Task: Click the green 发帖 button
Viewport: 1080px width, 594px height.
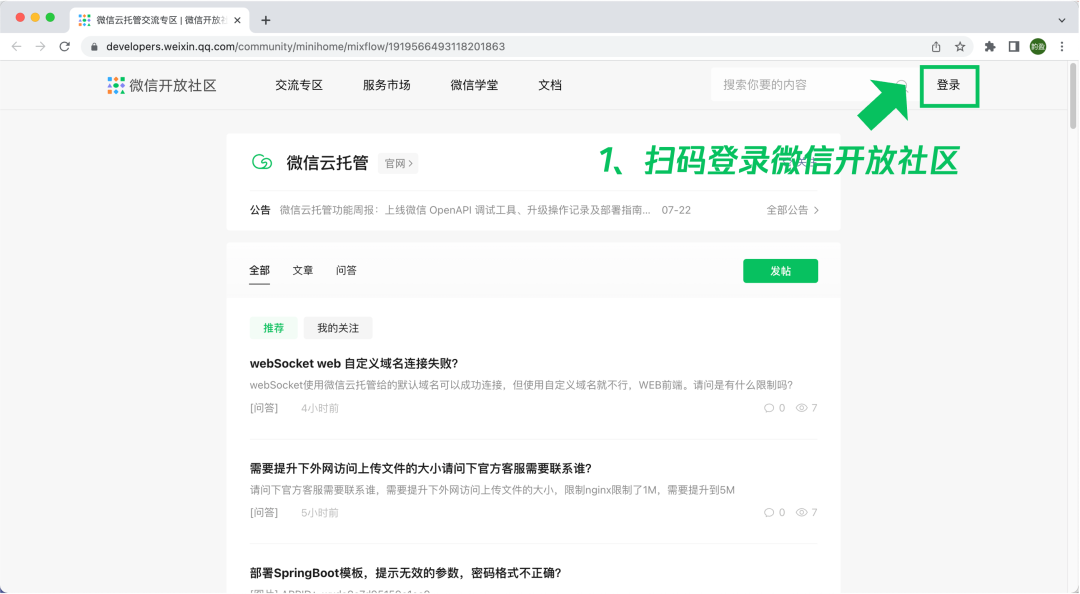Action: pos(780,271)
